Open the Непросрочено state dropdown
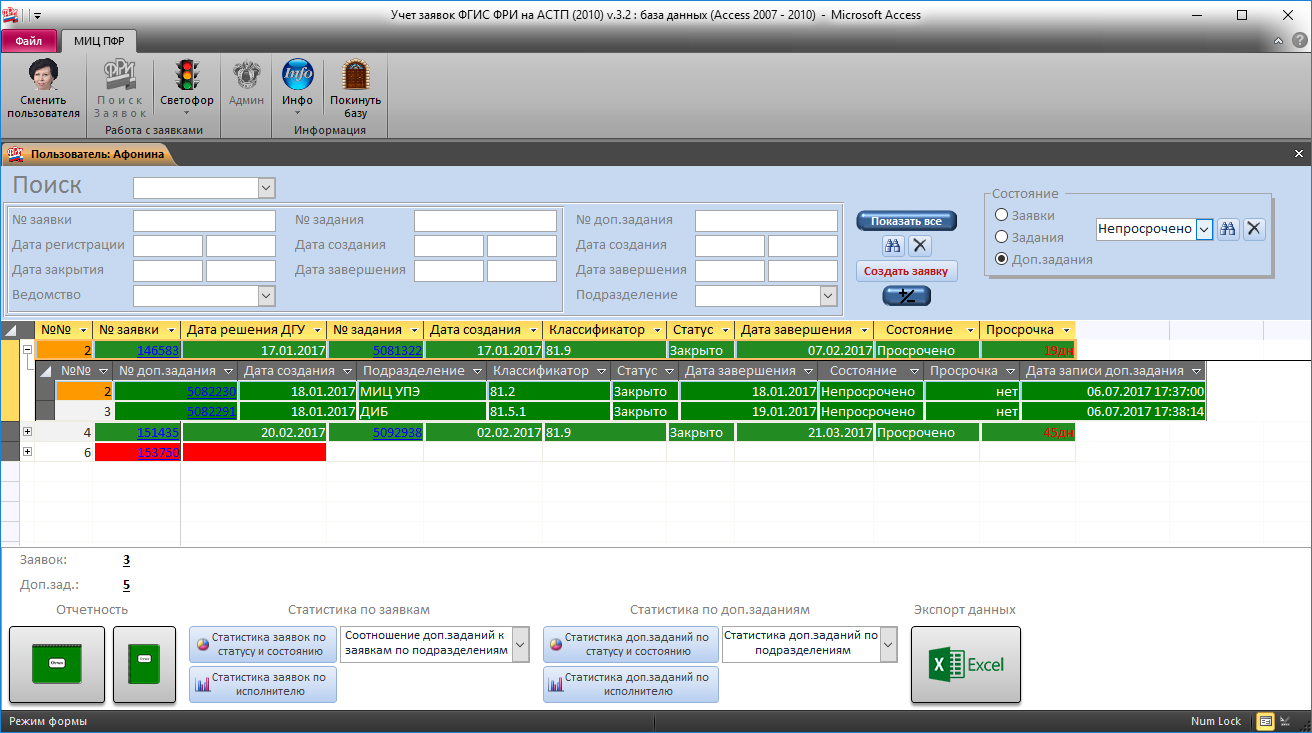 [x=1204, y=229]
